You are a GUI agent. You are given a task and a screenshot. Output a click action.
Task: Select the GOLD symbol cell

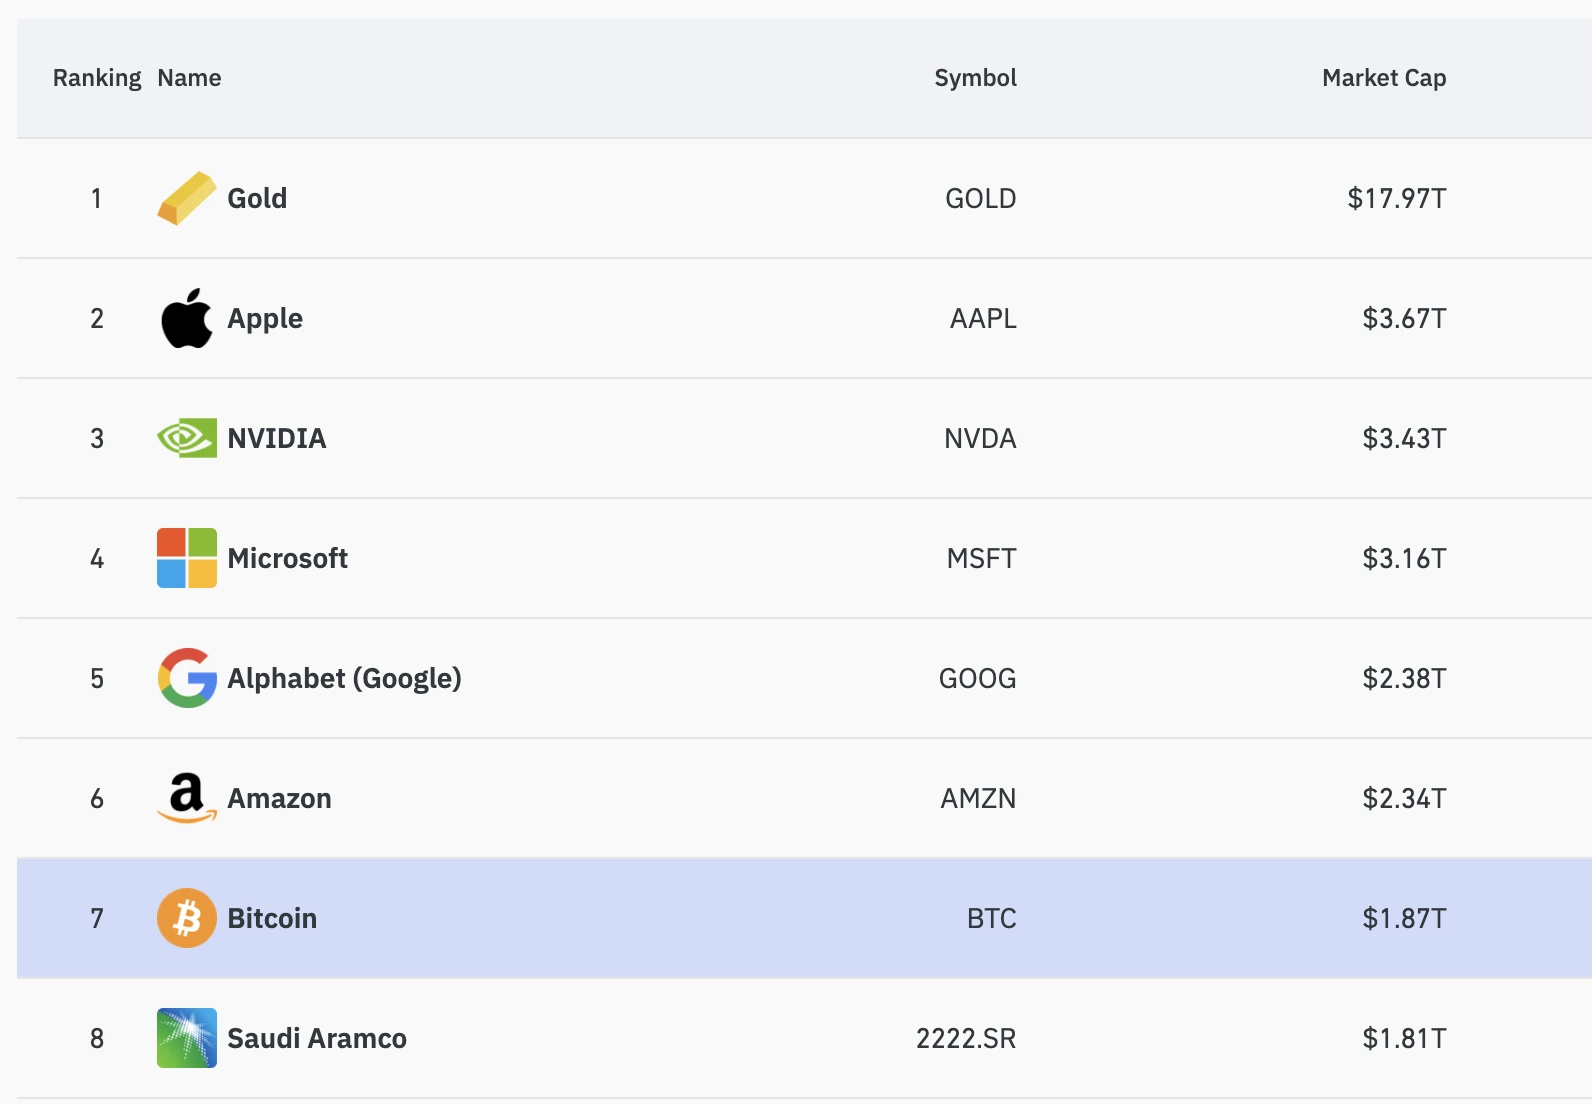coord(980,198)
